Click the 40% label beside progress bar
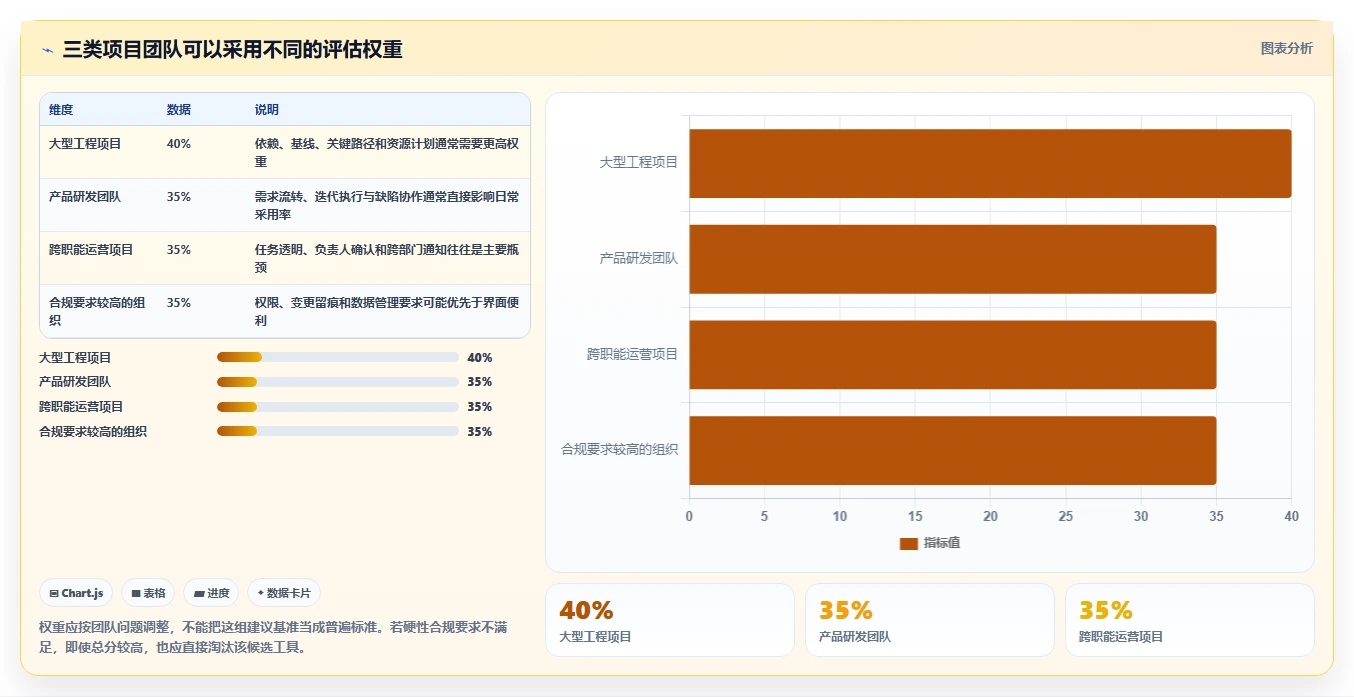 [480, 357]
